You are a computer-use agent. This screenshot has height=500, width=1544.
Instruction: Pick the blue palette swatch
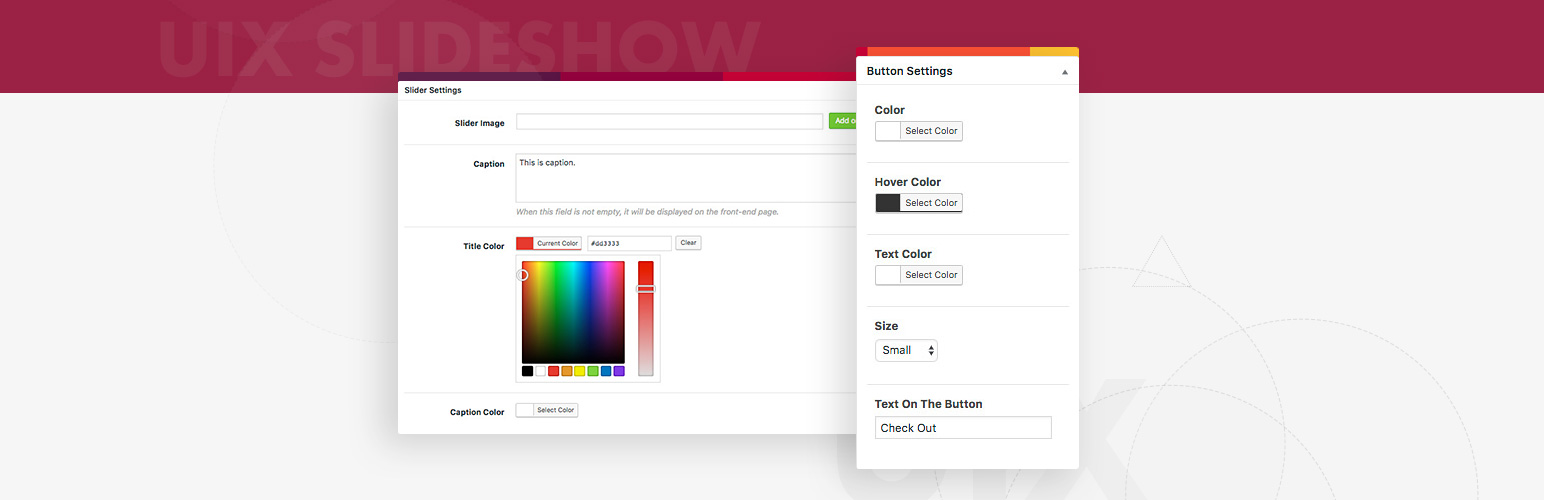click(x=606, y=371)
